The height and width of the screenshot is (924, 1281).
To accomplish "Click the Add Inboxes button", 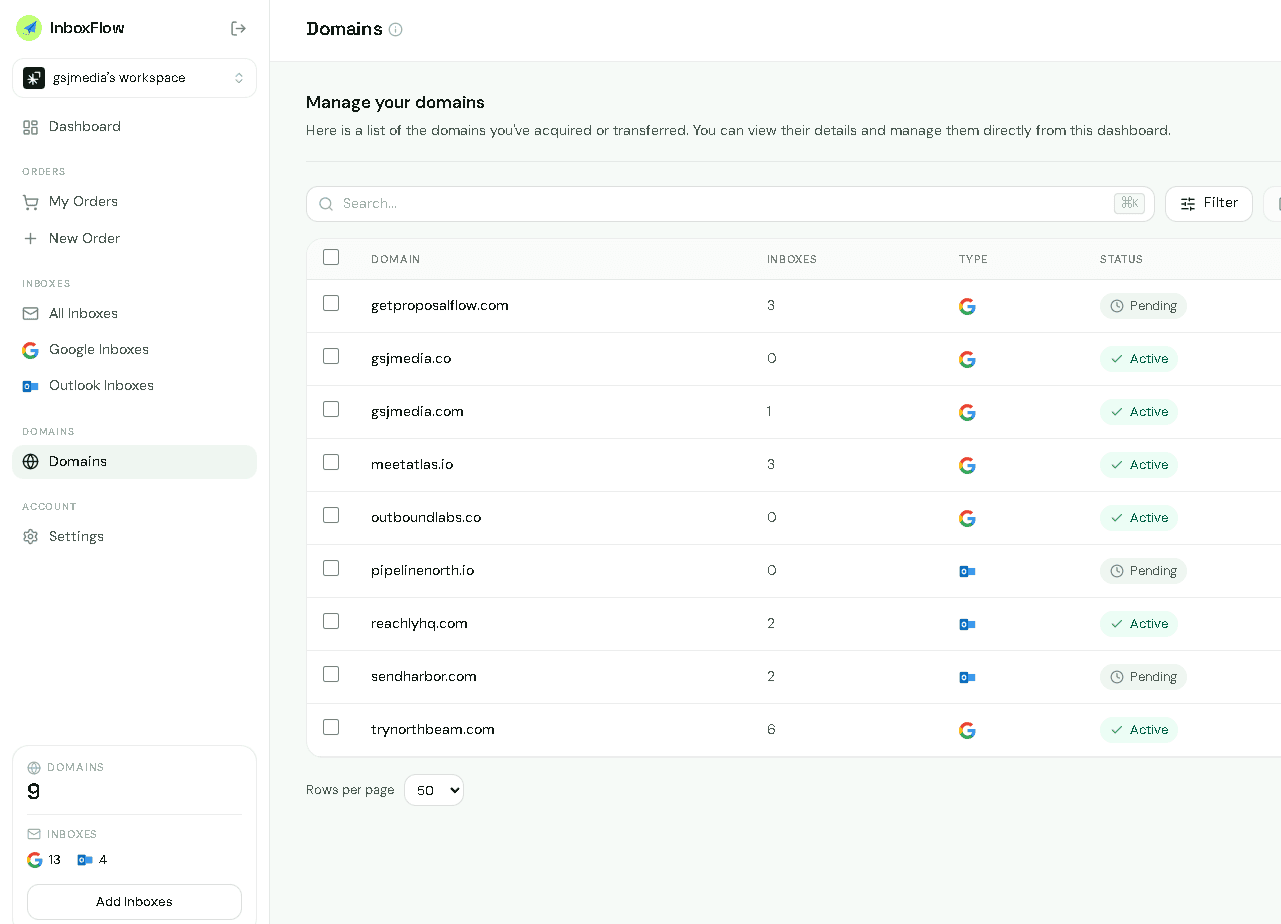I will (x=134, y=902).
